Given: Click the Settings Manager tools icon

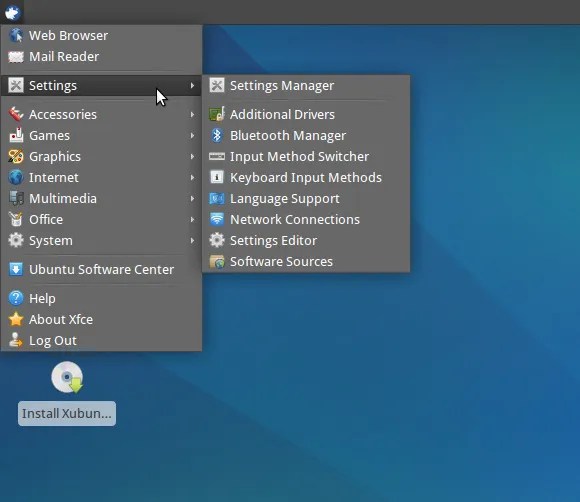Looking at the screenshot, I should pyautogui.click(x=217, y=85).
